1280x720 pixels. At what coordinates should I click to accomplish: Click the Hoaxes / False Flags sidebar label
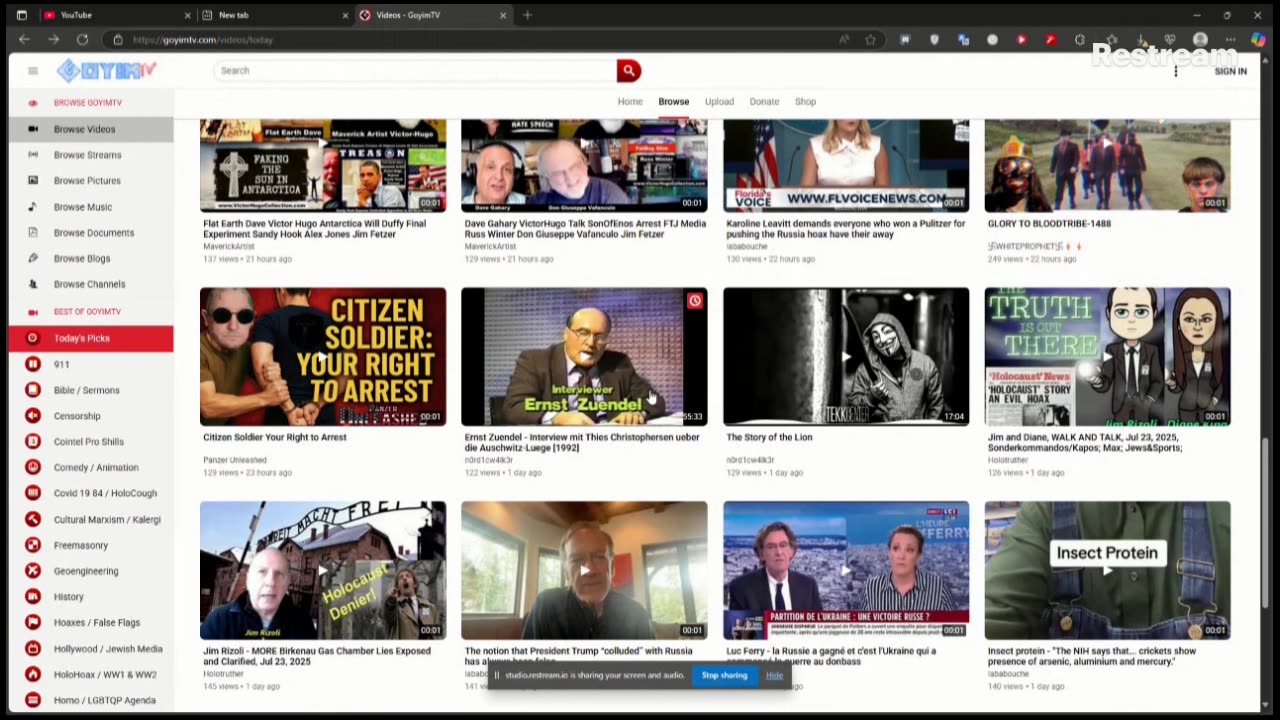pos(97,623)
